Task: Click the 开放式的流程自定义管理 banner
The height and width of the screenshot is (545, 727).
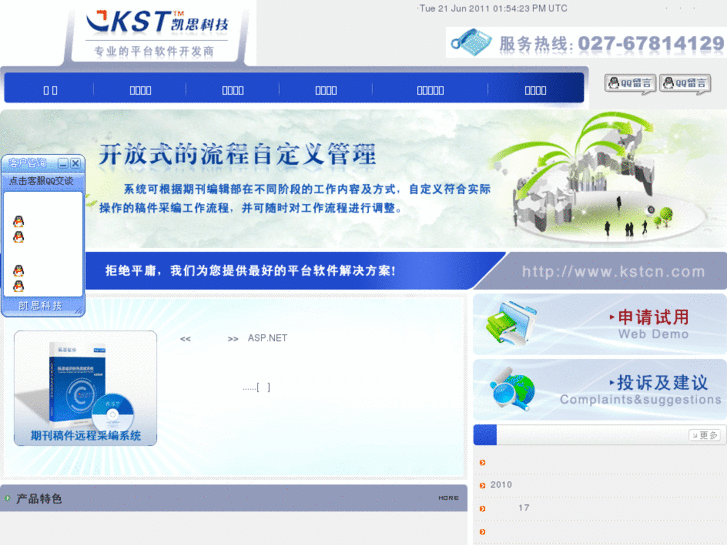Action: point(364,180)
